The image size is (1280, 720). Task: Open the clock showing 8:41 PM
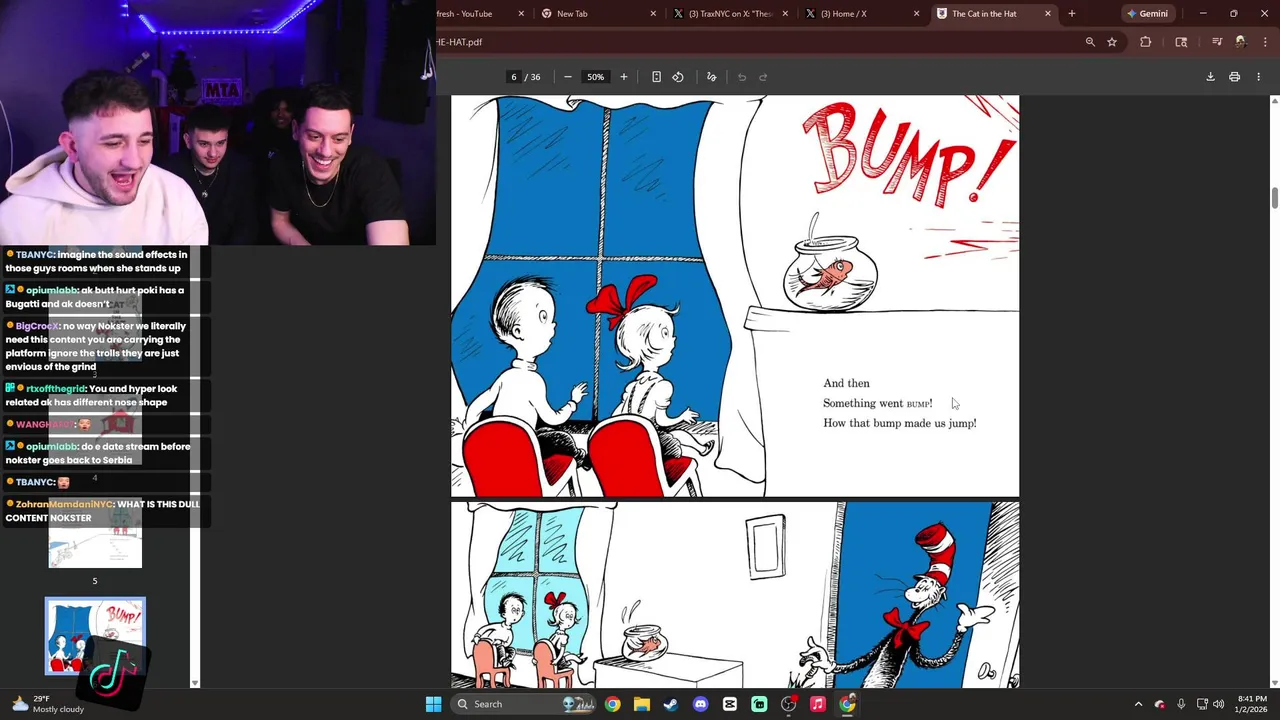[1252, 704]
